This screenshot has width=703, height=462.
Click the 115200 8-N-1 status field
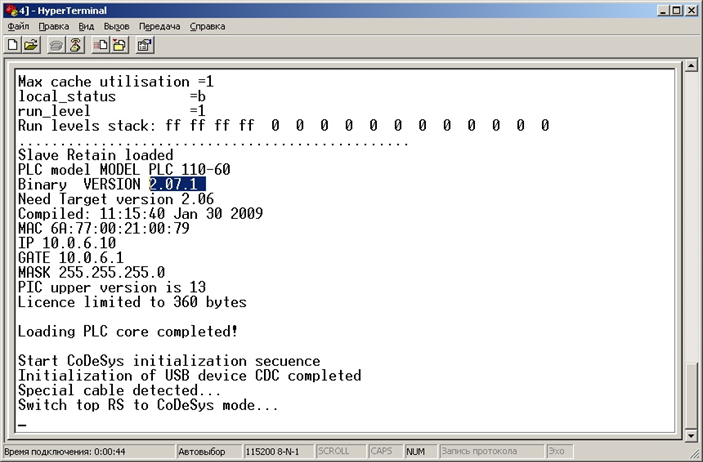(277, 452)
